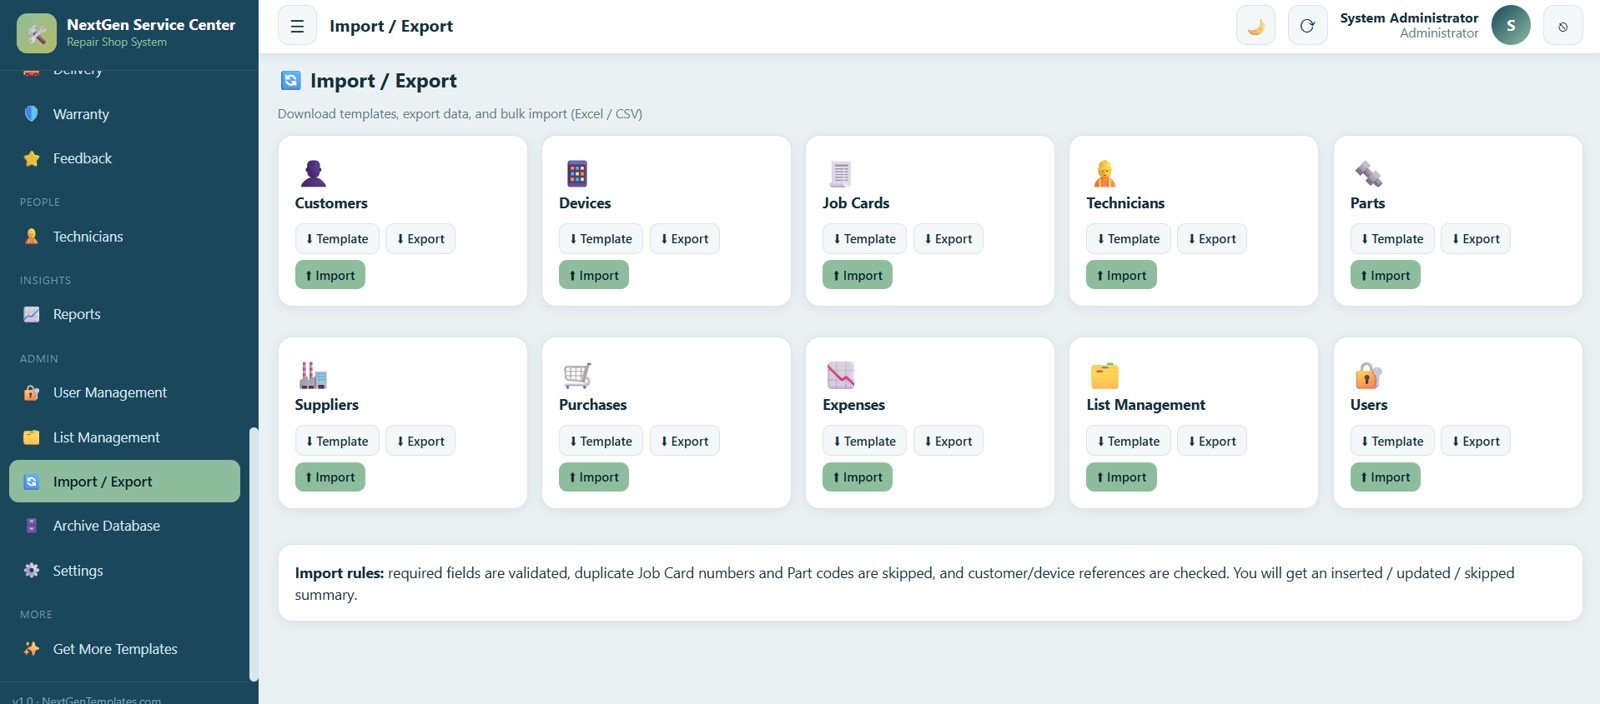Download the Expenses template
The image size is (1600, 704).
(x=865, y=441)
